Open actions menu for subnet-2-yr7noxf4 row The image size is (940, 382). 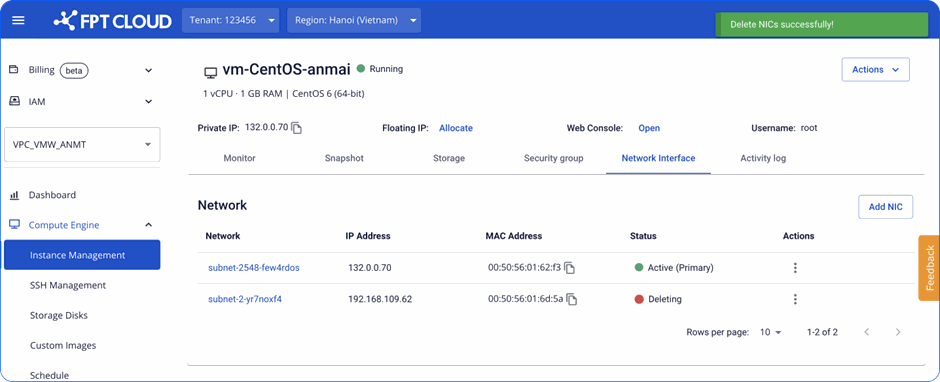coord(796,299)
